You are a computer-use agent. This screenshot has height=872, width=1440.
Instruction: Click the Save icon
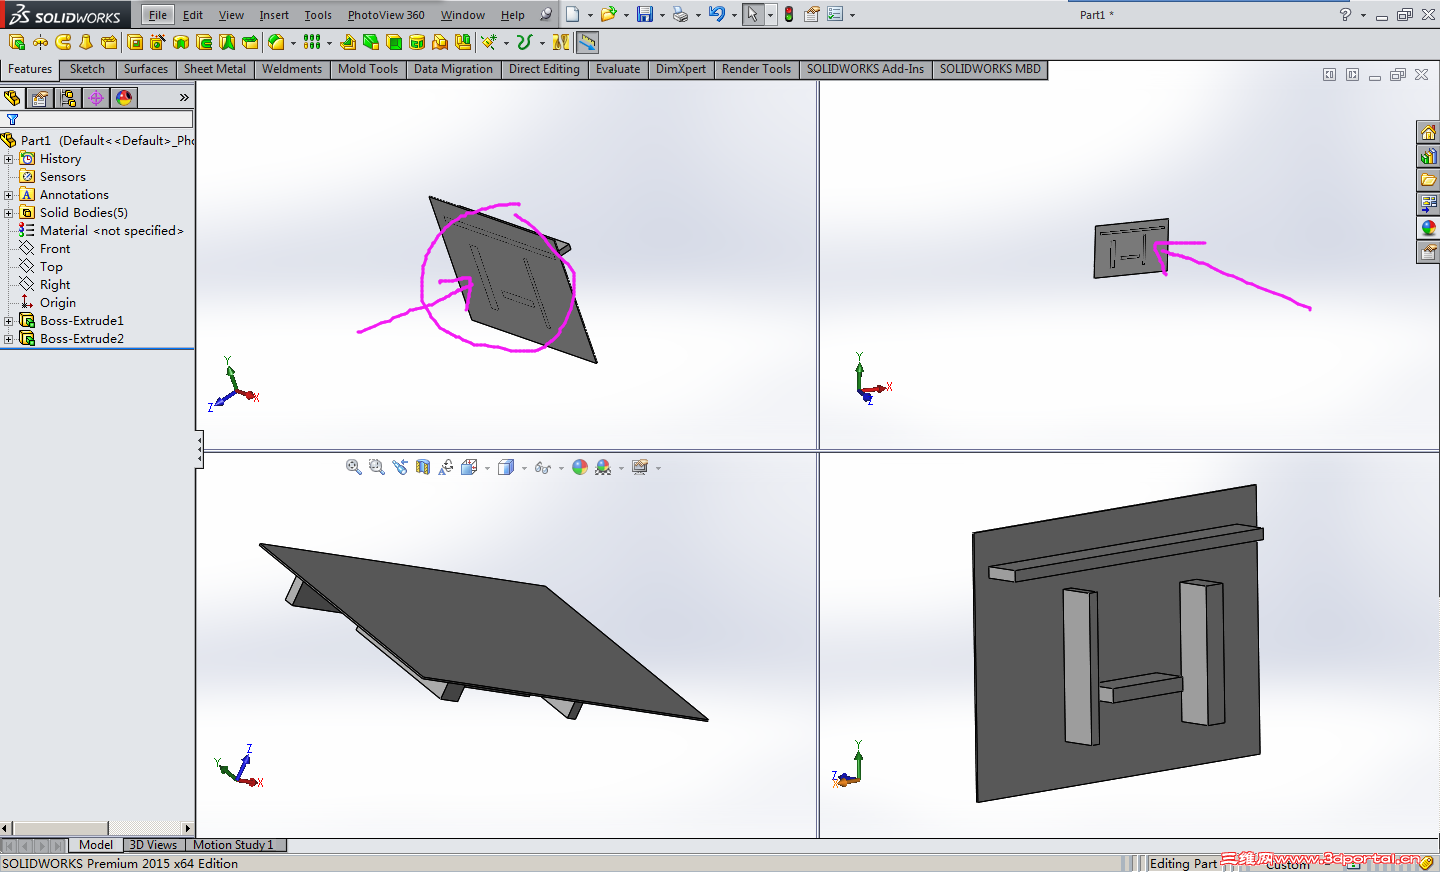(x=645, y=14)
